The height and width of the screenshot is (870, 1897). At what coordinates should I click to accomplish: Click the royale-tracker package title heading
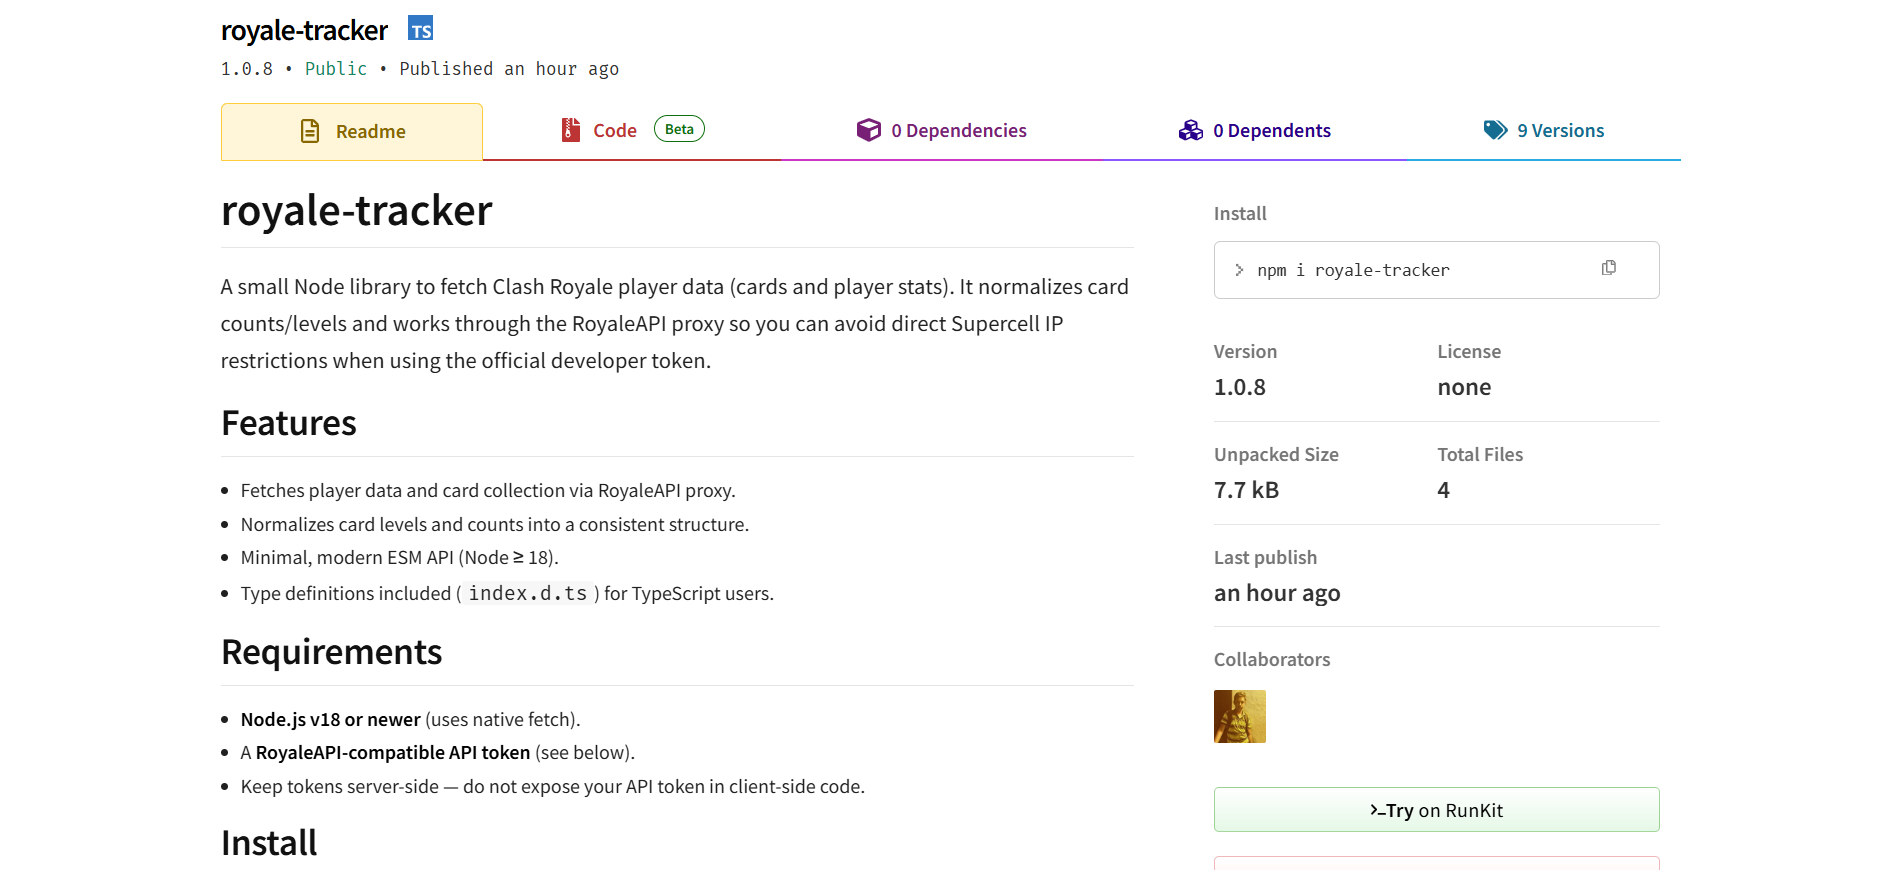pos(304,31)
